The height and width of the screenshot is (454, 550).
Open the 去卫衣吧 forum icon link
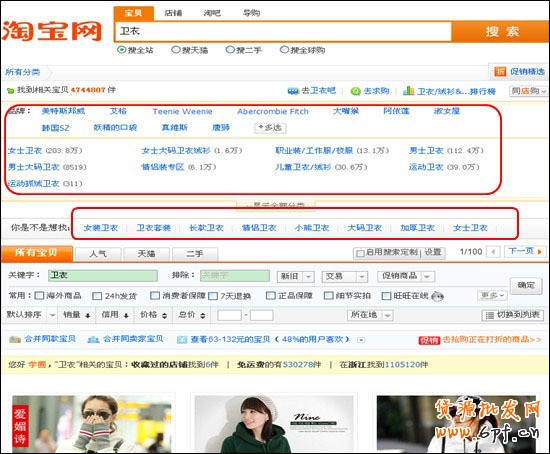pyautogui.click(x=293, y=91)
